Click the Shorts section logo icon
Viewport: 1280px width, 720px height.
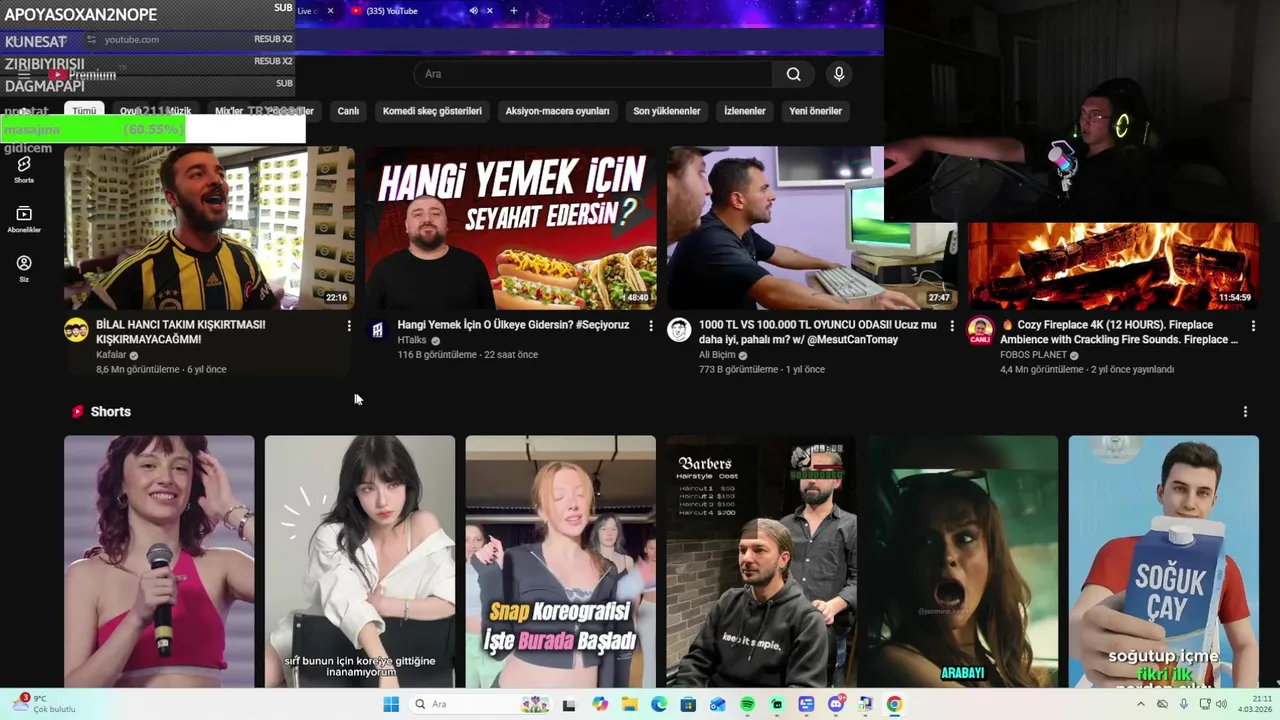click(x=77, y=412)
